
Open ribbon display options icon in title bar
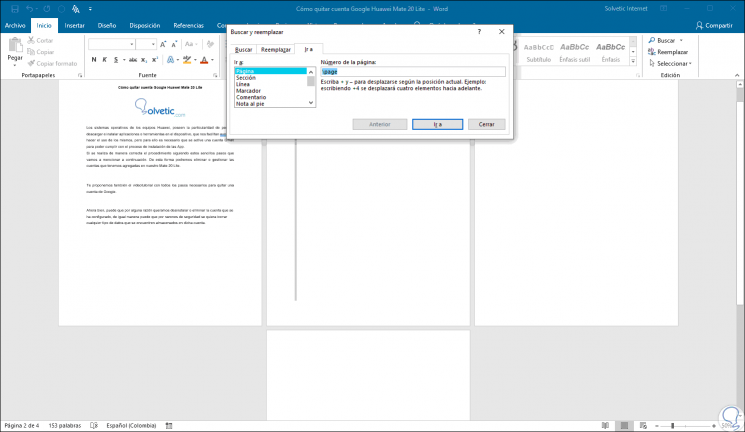tap(664, 9)
